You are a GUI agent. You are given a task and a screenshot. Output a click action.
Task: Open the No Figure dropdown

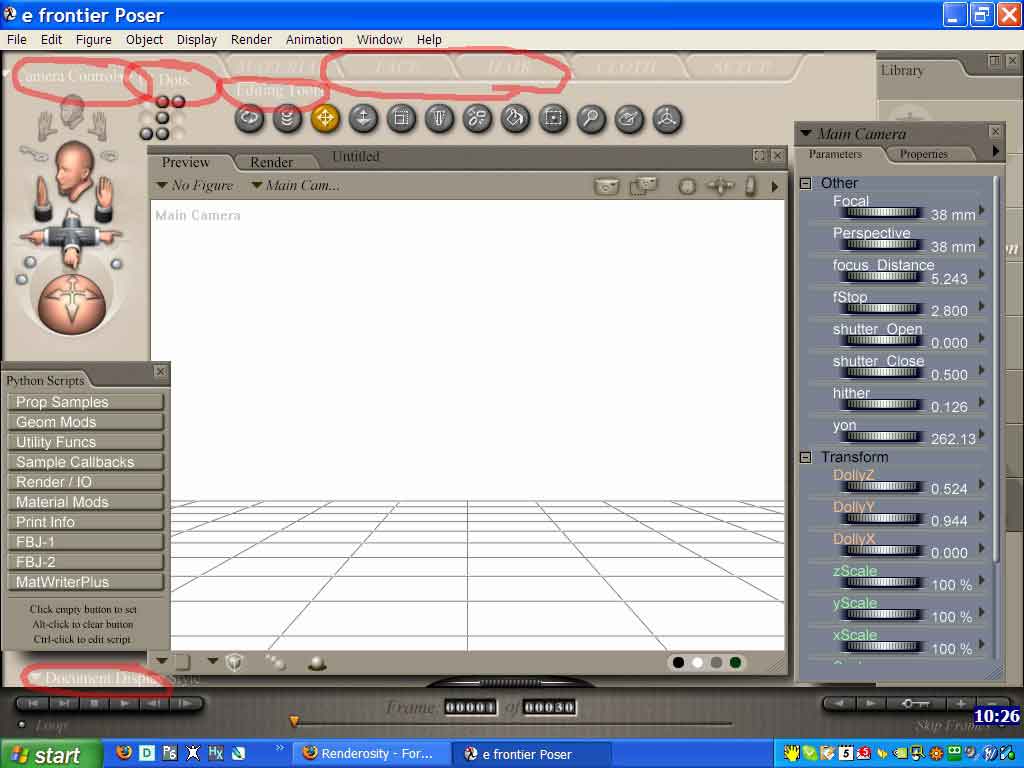coord(195,185)
